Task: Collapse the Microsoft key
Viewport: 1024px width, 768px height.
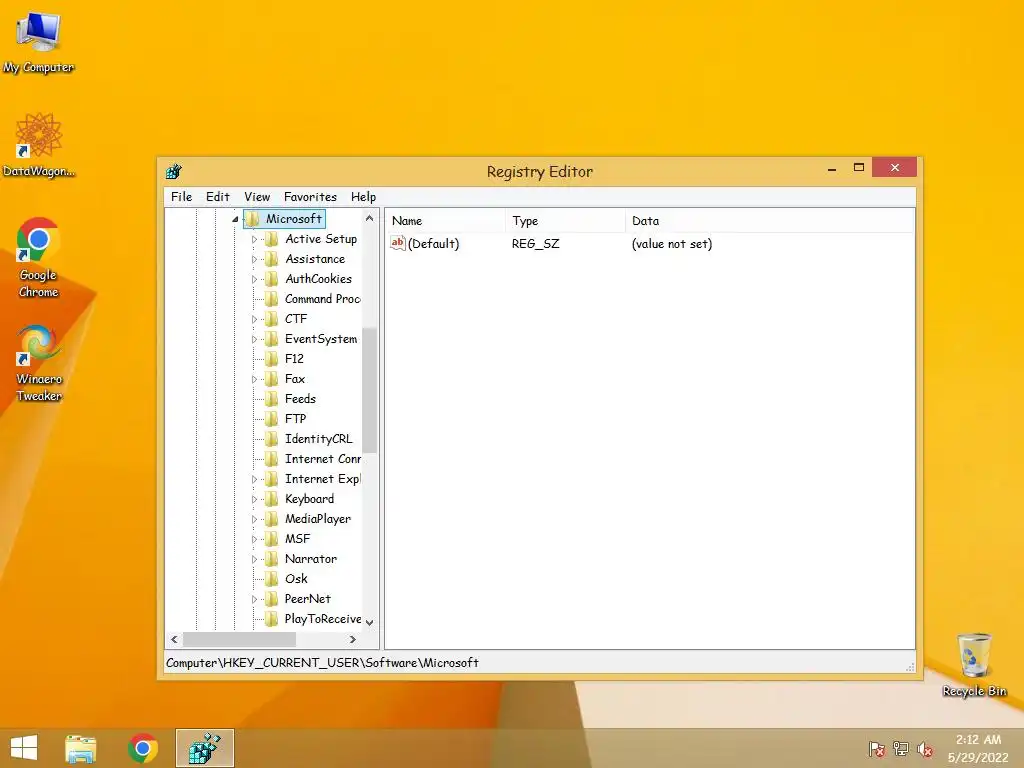Action: click(x=235, y=219)
